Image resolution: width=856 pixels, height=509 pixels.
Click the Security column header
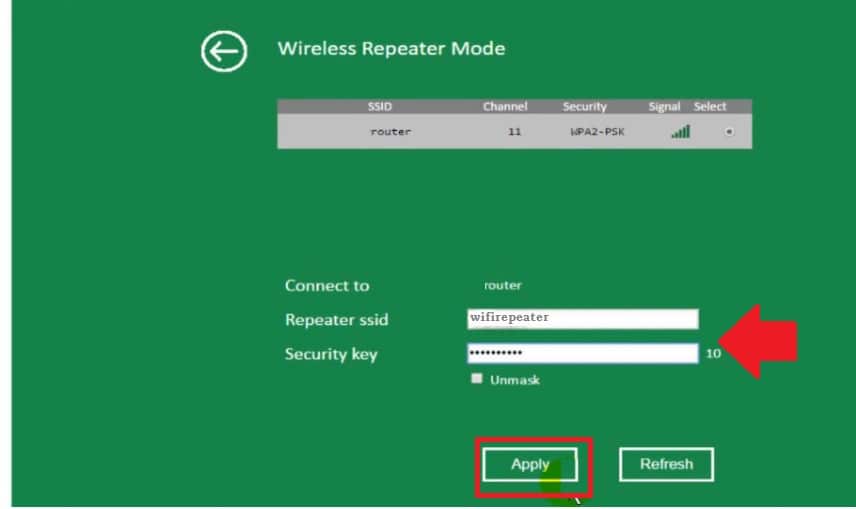pyautogui.click(x=585, y=107)
